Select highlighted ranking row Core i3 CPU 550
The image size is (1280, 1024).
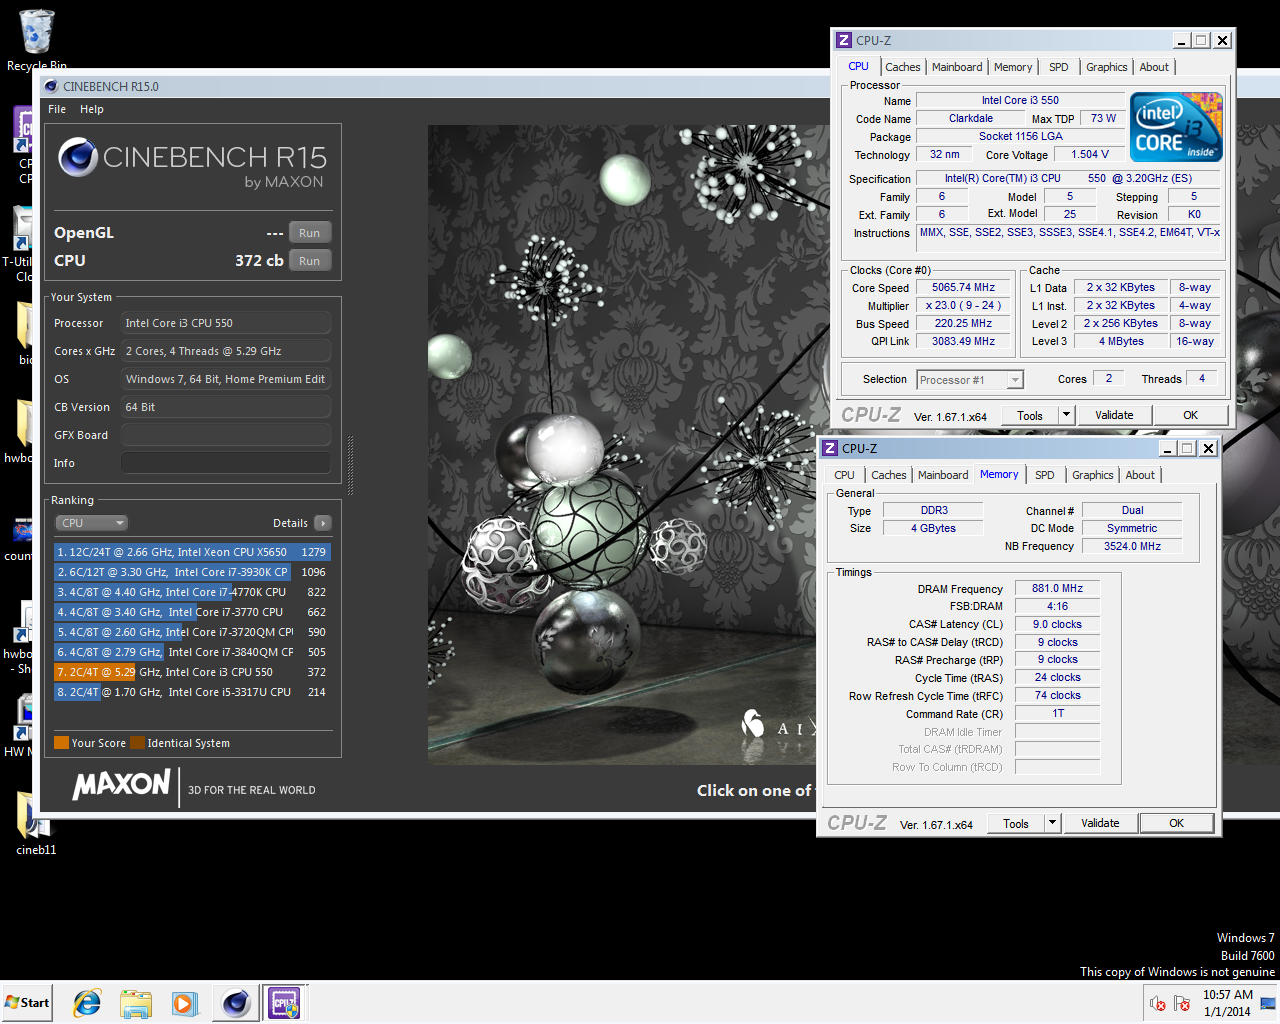[192, 672]
